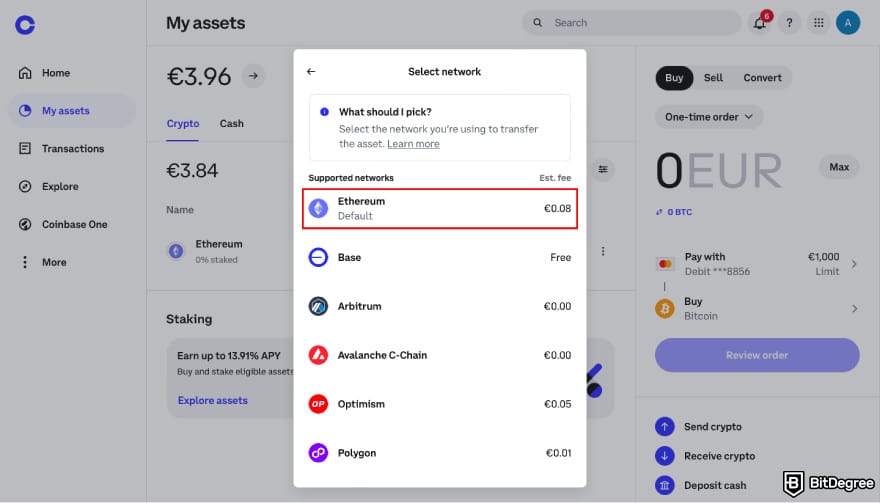
Task: Click the Polygon logo icon
Action: [318, 452]
